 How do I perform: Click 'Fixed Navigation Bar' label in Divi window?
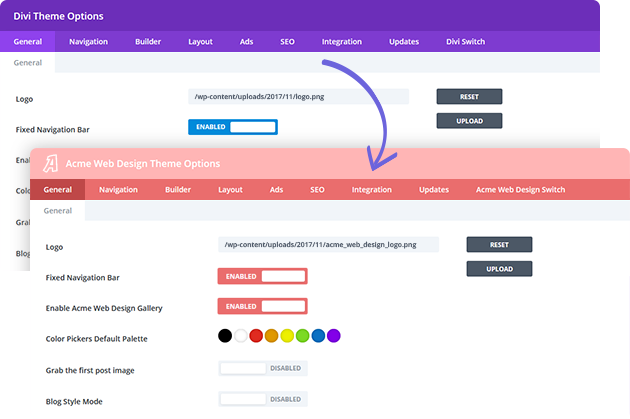click(53, 130)
